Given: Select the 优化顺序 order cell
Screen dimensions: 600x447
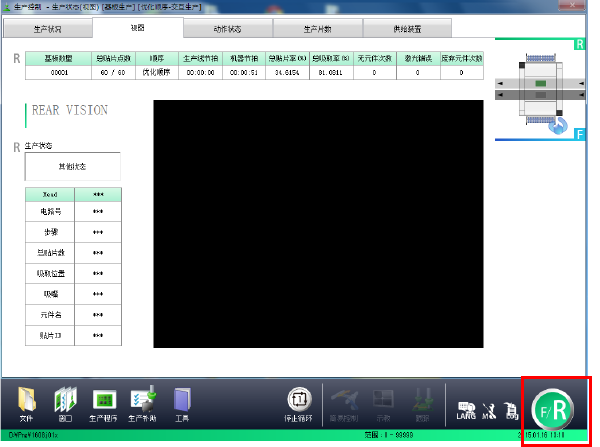Looking at the screenshot, I should (x=157, y=72).
